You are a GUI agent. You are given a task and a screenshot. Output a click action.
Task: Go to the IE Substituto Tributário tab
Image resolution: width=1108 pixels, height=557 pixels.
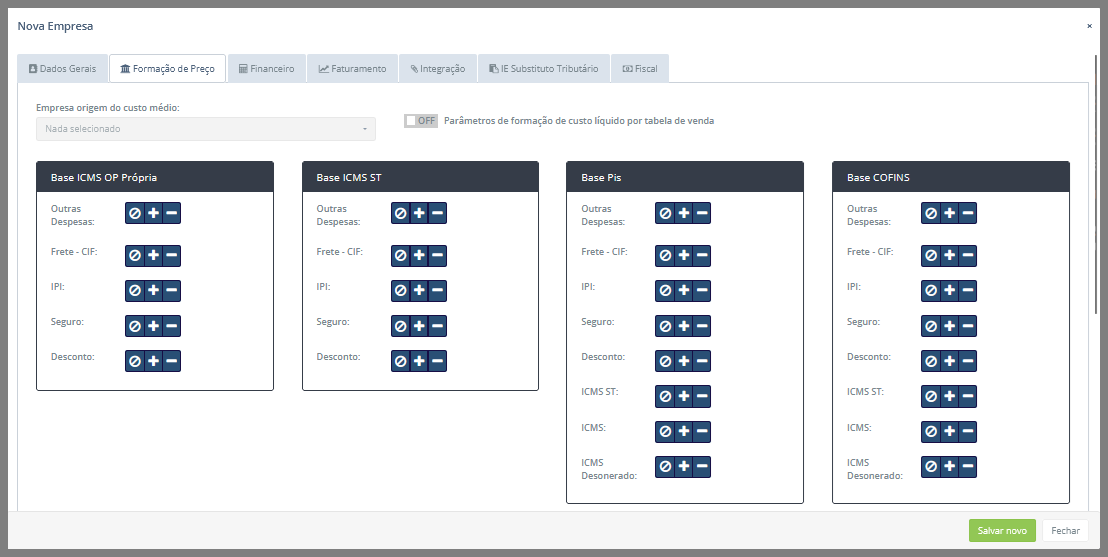(543, 69)
